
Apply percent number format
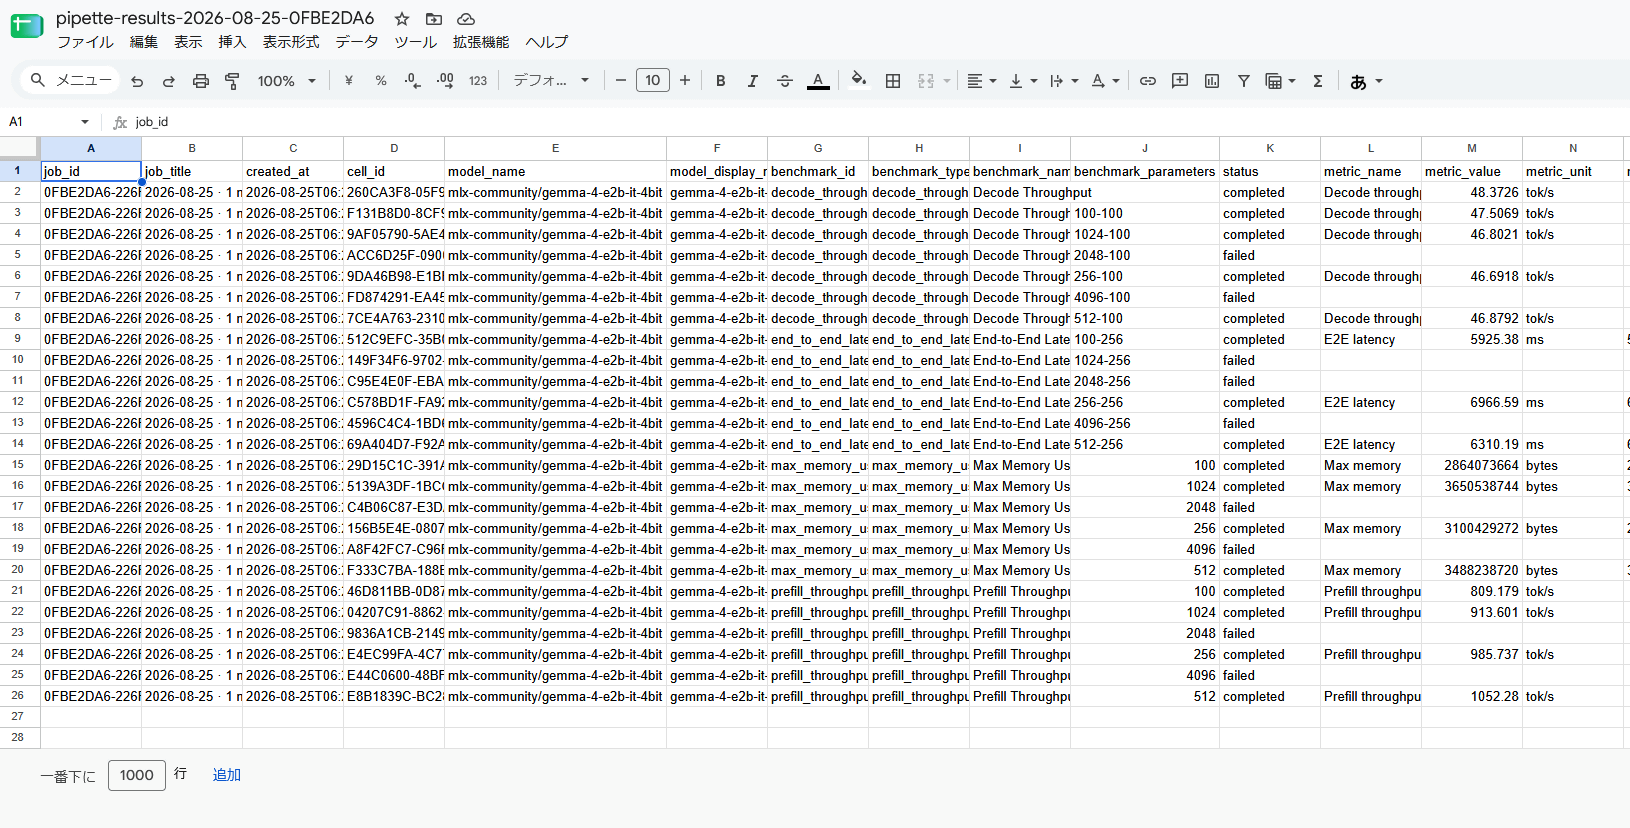(381, 81)
